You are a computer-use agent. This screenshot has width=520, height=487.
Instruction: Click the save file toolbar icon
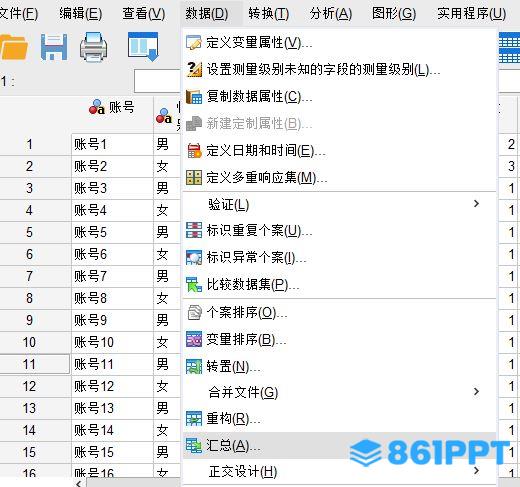click(54, 47)
